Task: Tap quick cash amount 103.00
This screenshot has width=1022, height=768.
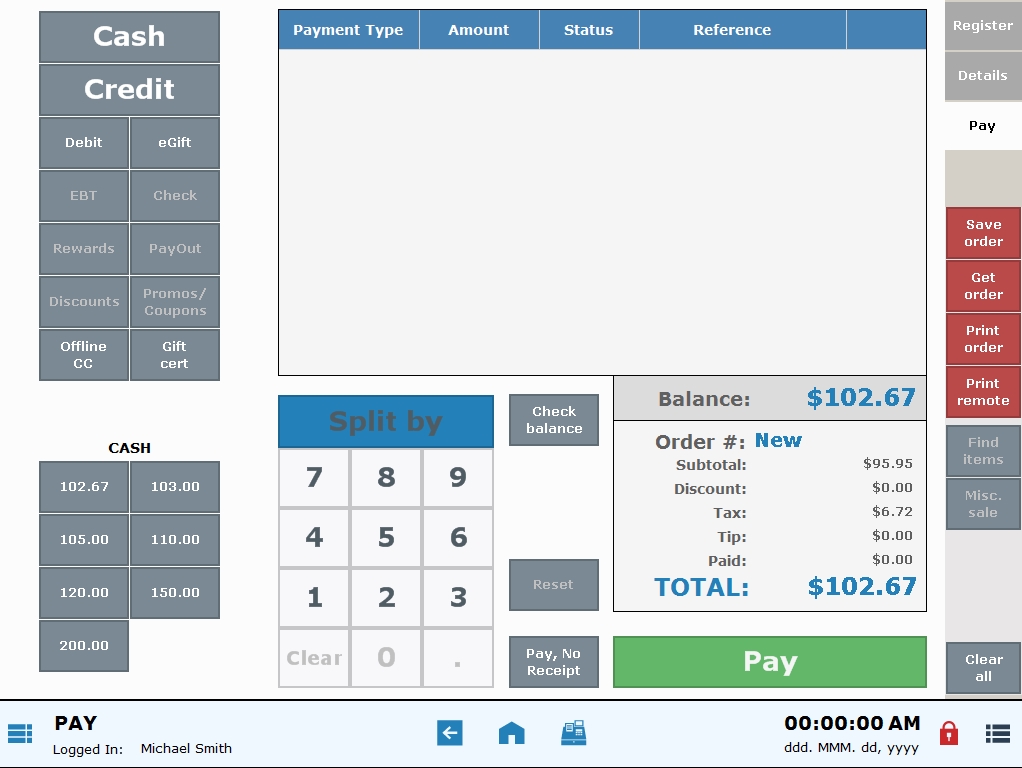Action: (175, 486)
